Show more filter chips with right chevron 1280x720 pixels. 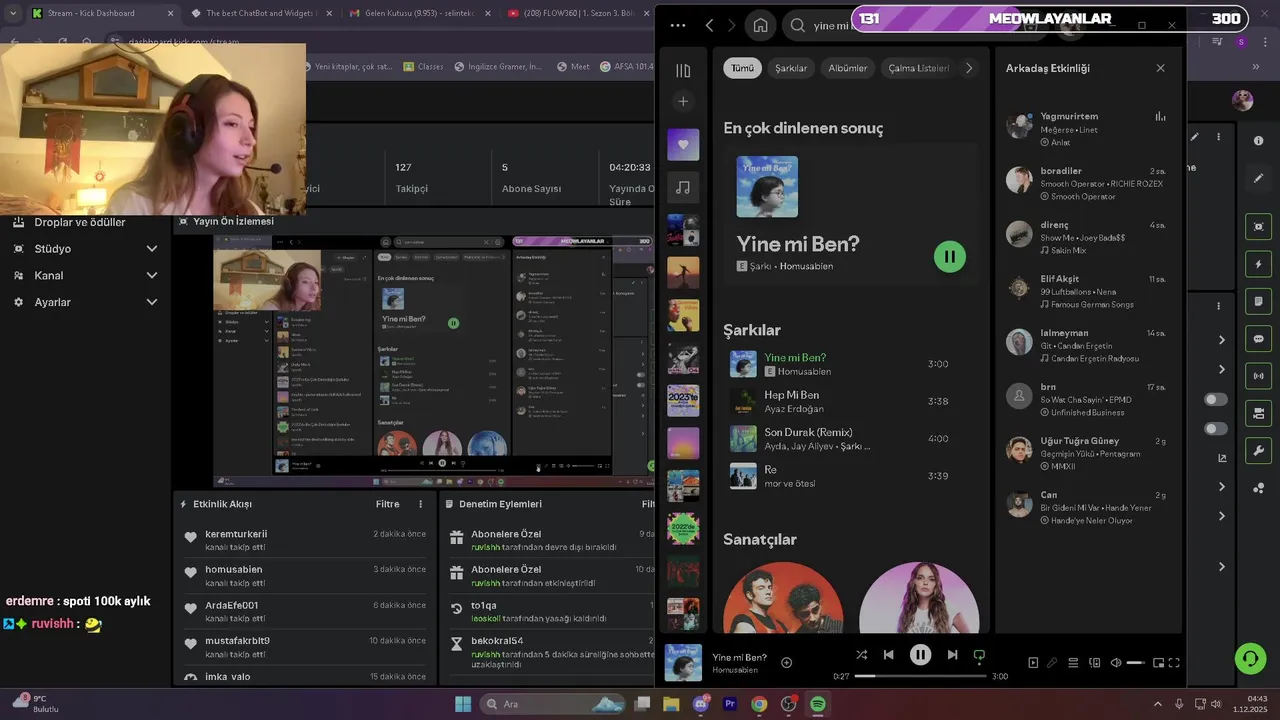point(968,68)
